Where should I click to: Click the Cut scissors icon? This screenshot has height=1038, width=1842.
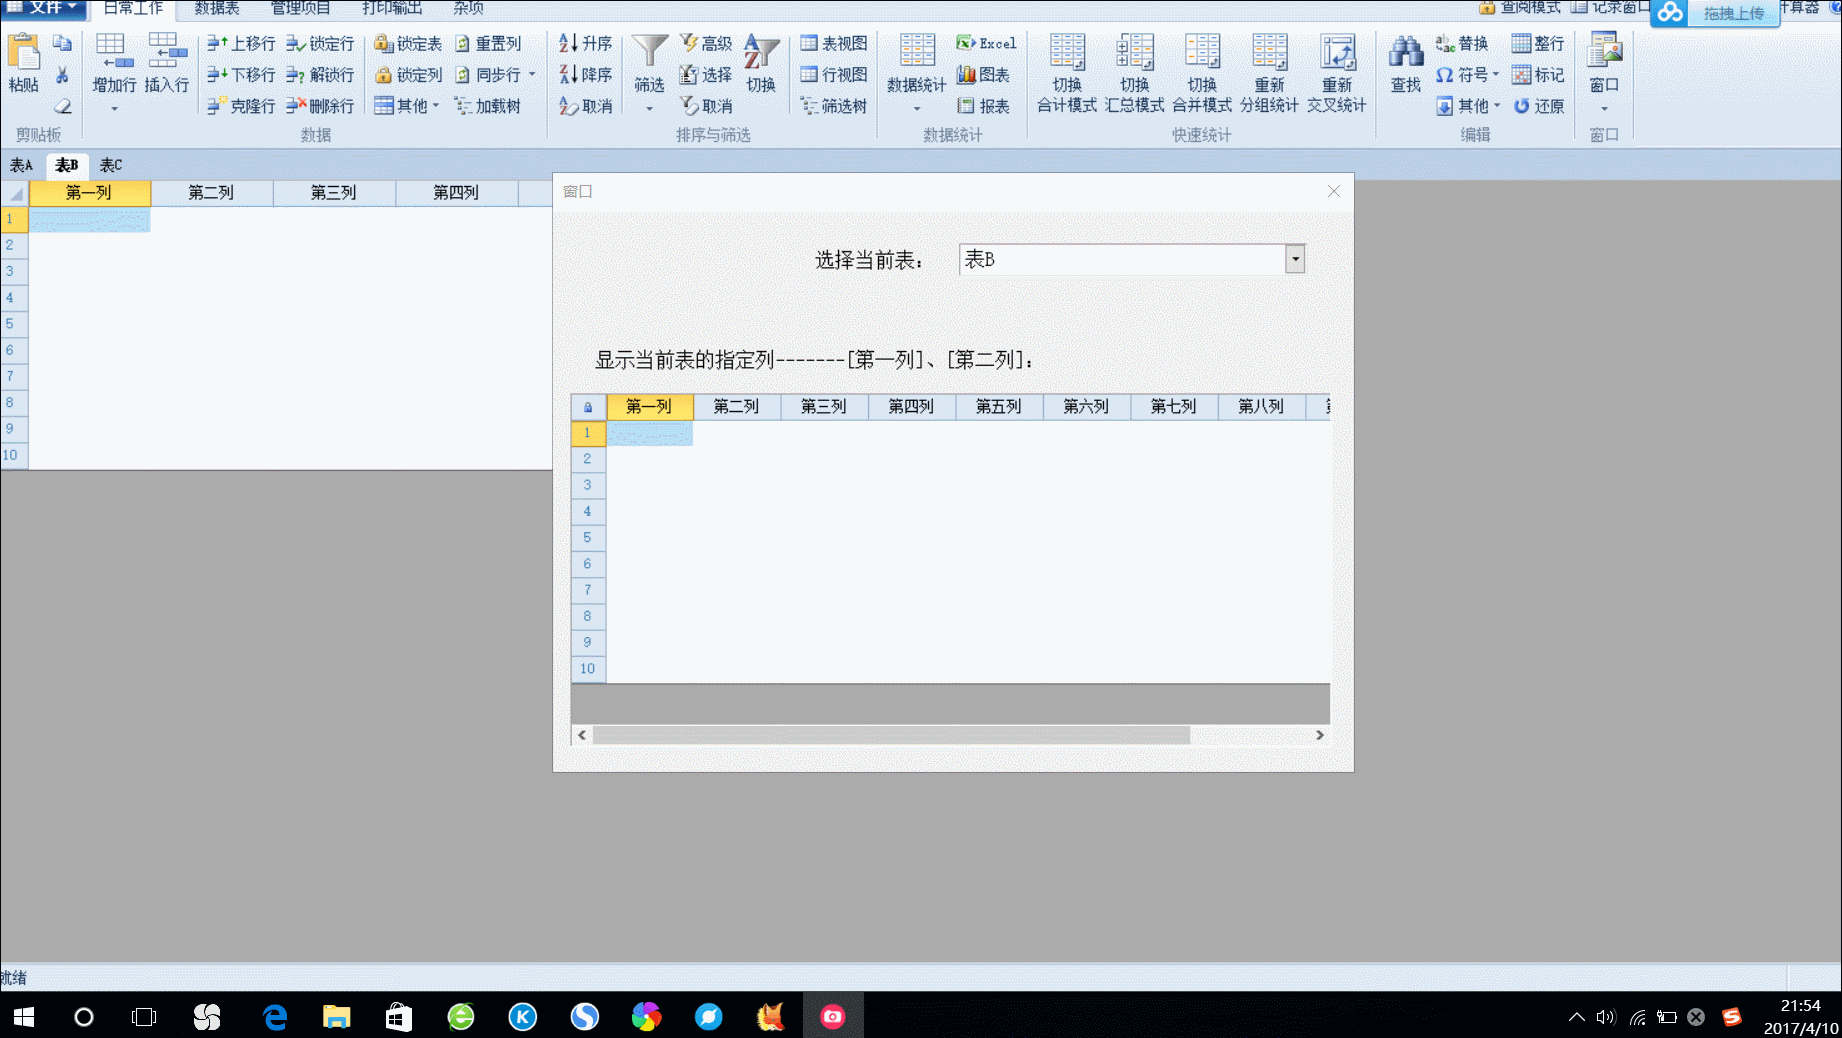pyautogui.click(x=62, y=75)
